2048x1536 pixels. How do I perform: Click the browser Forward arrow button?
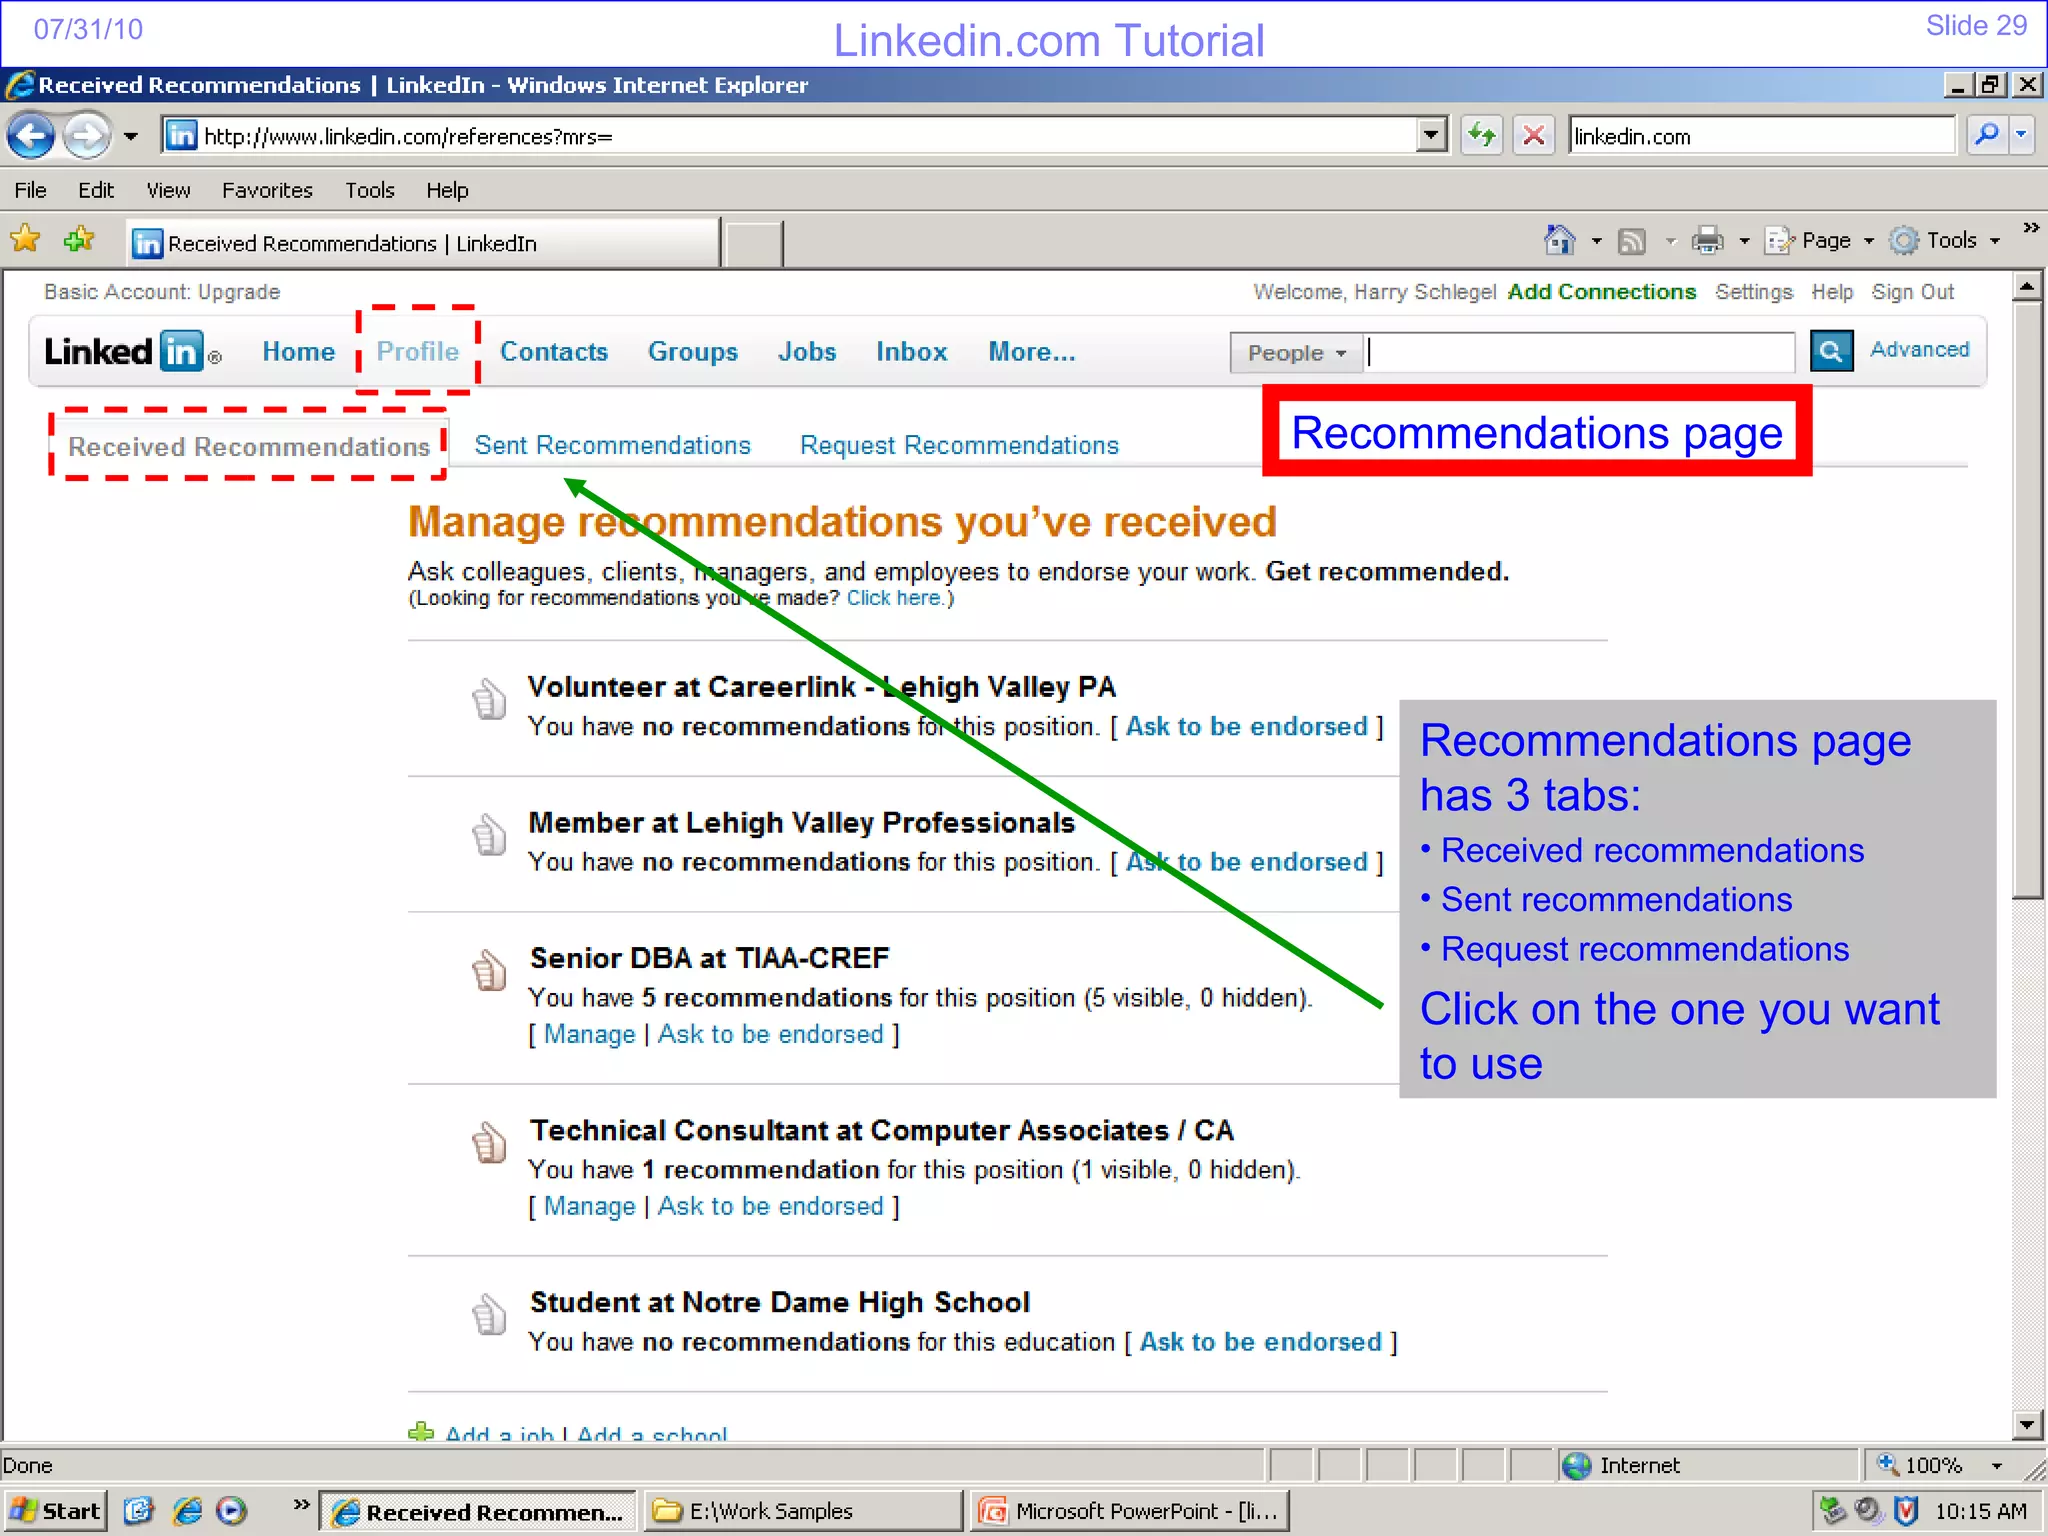coord(87,136)
